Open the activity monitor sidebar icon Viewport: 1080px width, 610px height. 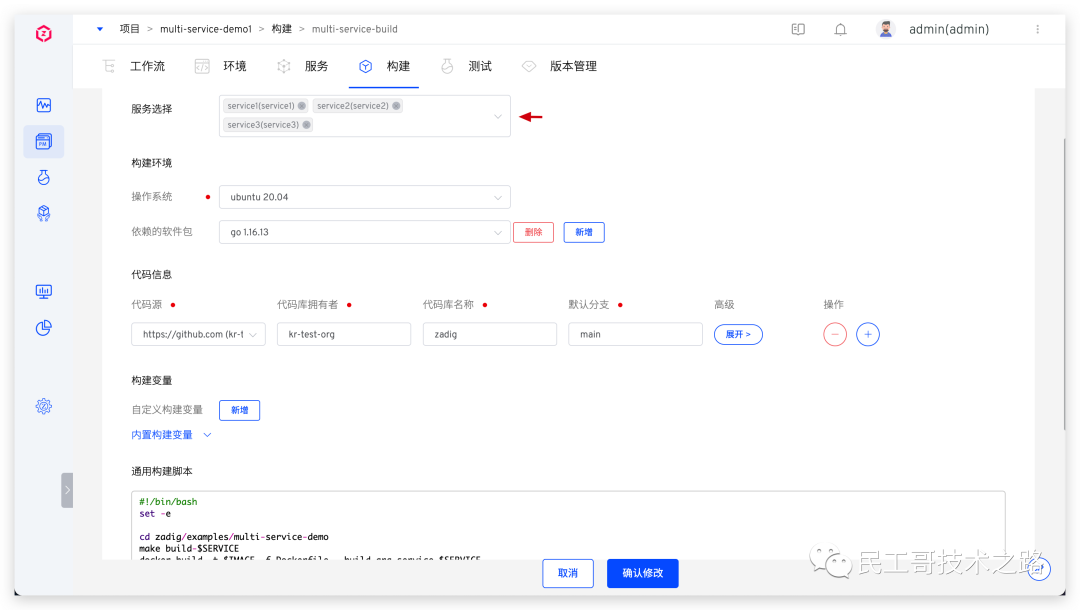43,105
